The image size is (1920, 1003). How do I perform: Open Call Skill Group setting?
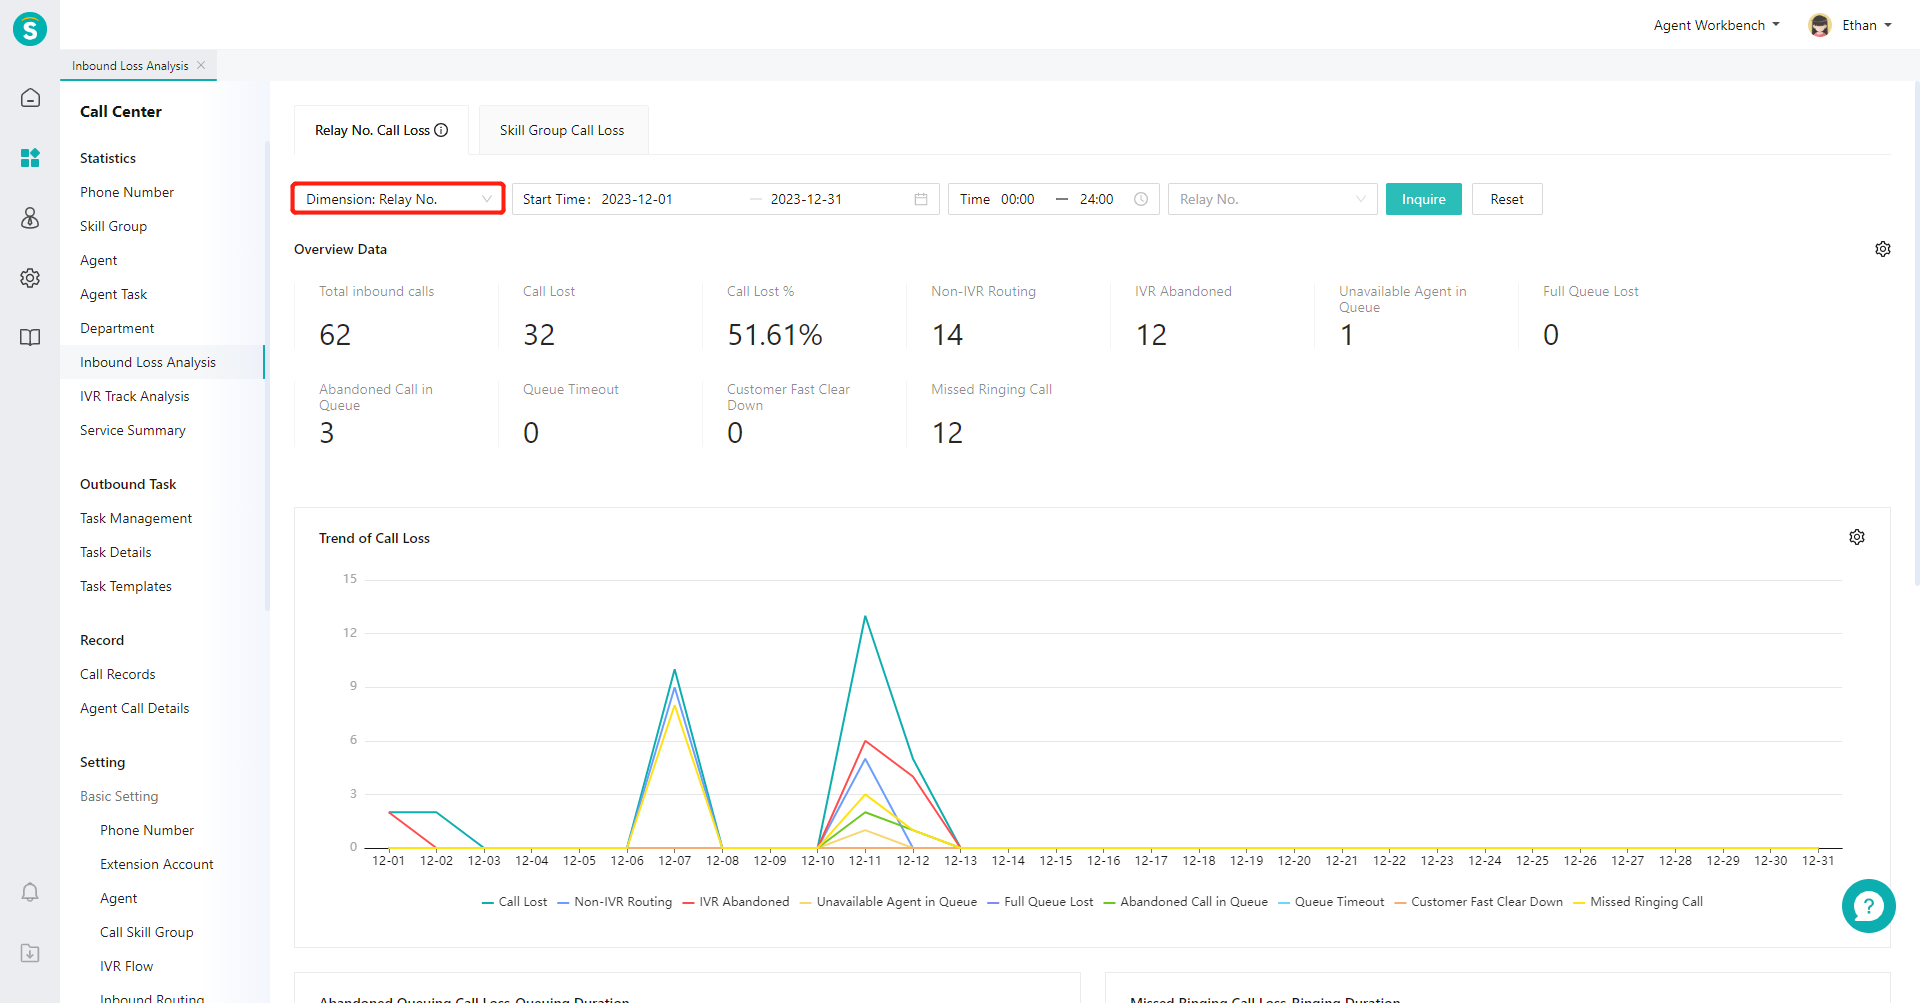tap(147, 932)
